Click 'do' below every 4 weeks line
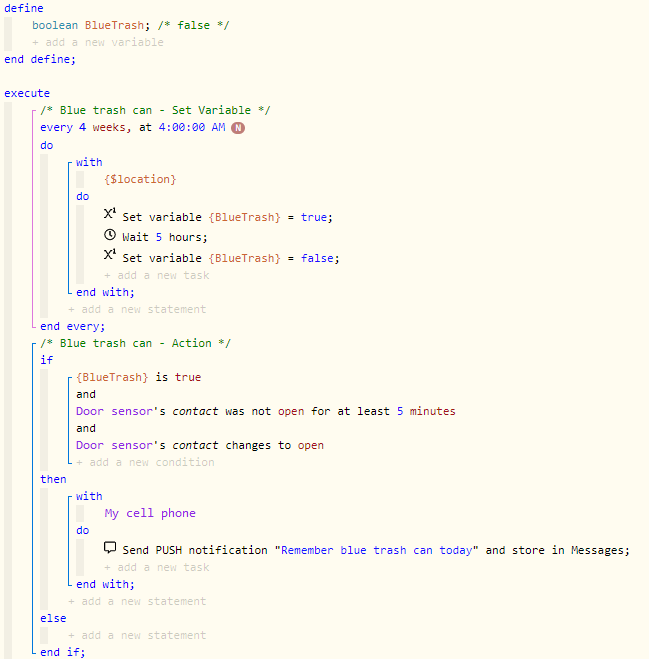This screenshot has height=659, width=649. click(x=47, y=145)
